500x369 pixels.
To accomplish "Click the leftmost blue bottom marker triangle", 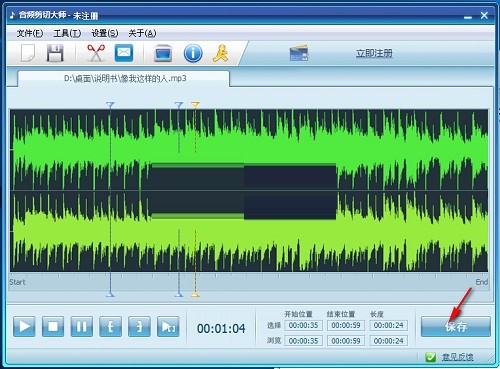I will [110, 294].
